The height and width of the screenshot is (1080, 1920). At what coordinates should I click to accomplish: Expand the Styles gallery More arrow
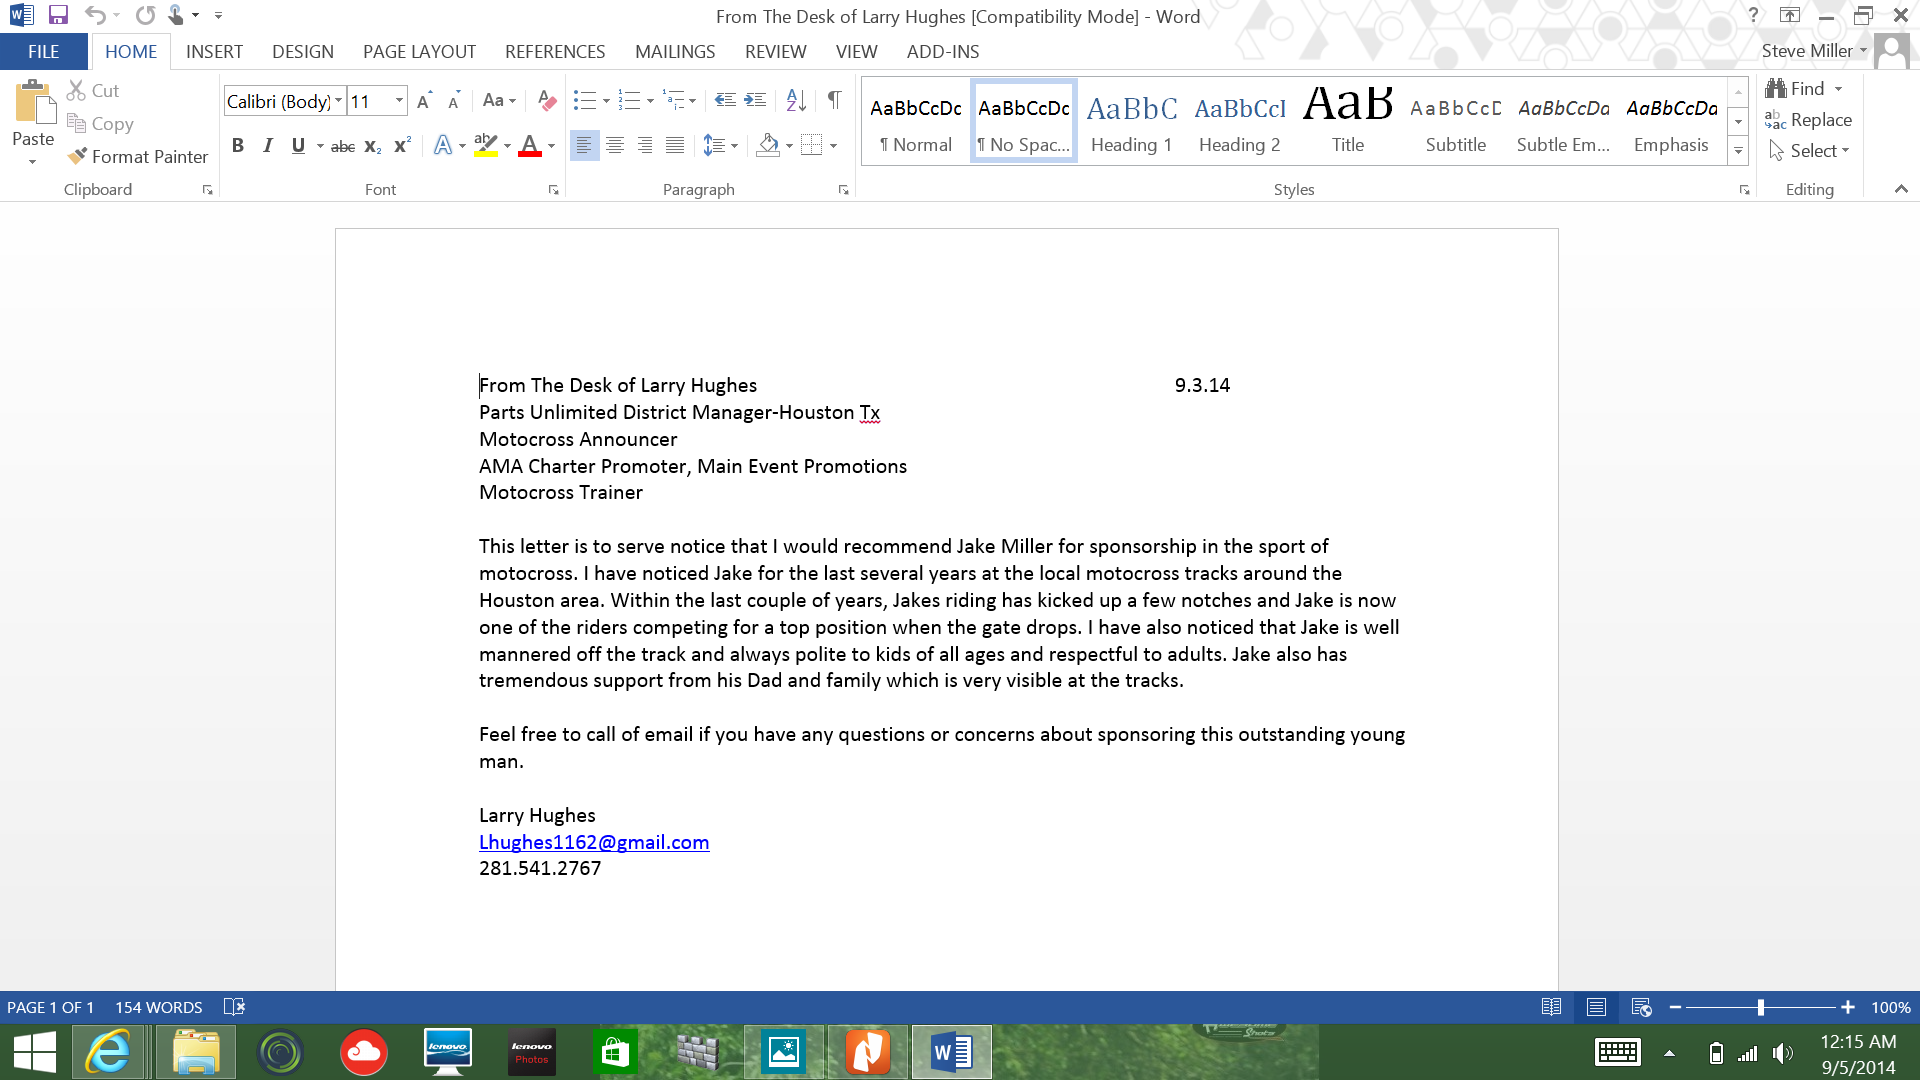[x=1738, y=151]
